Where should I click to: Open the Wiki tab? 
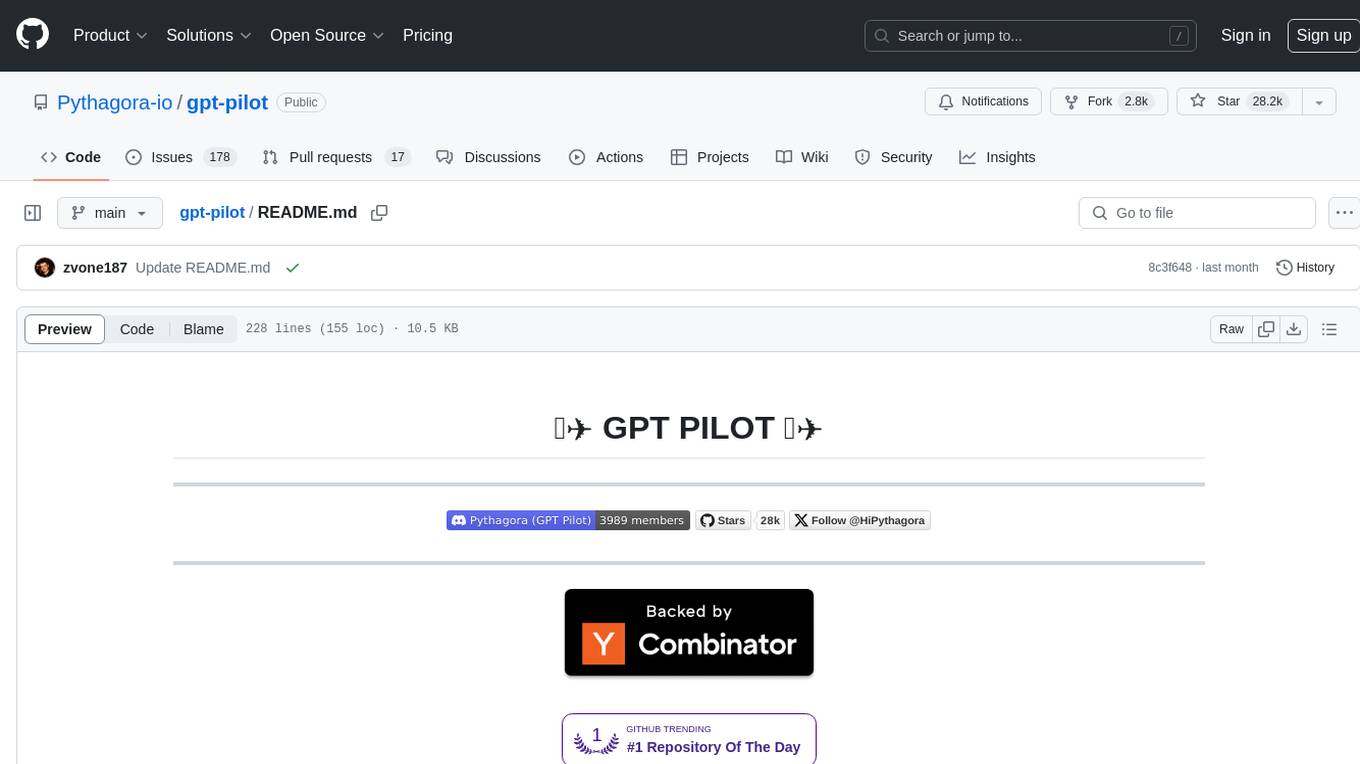[x=802, y=157]
